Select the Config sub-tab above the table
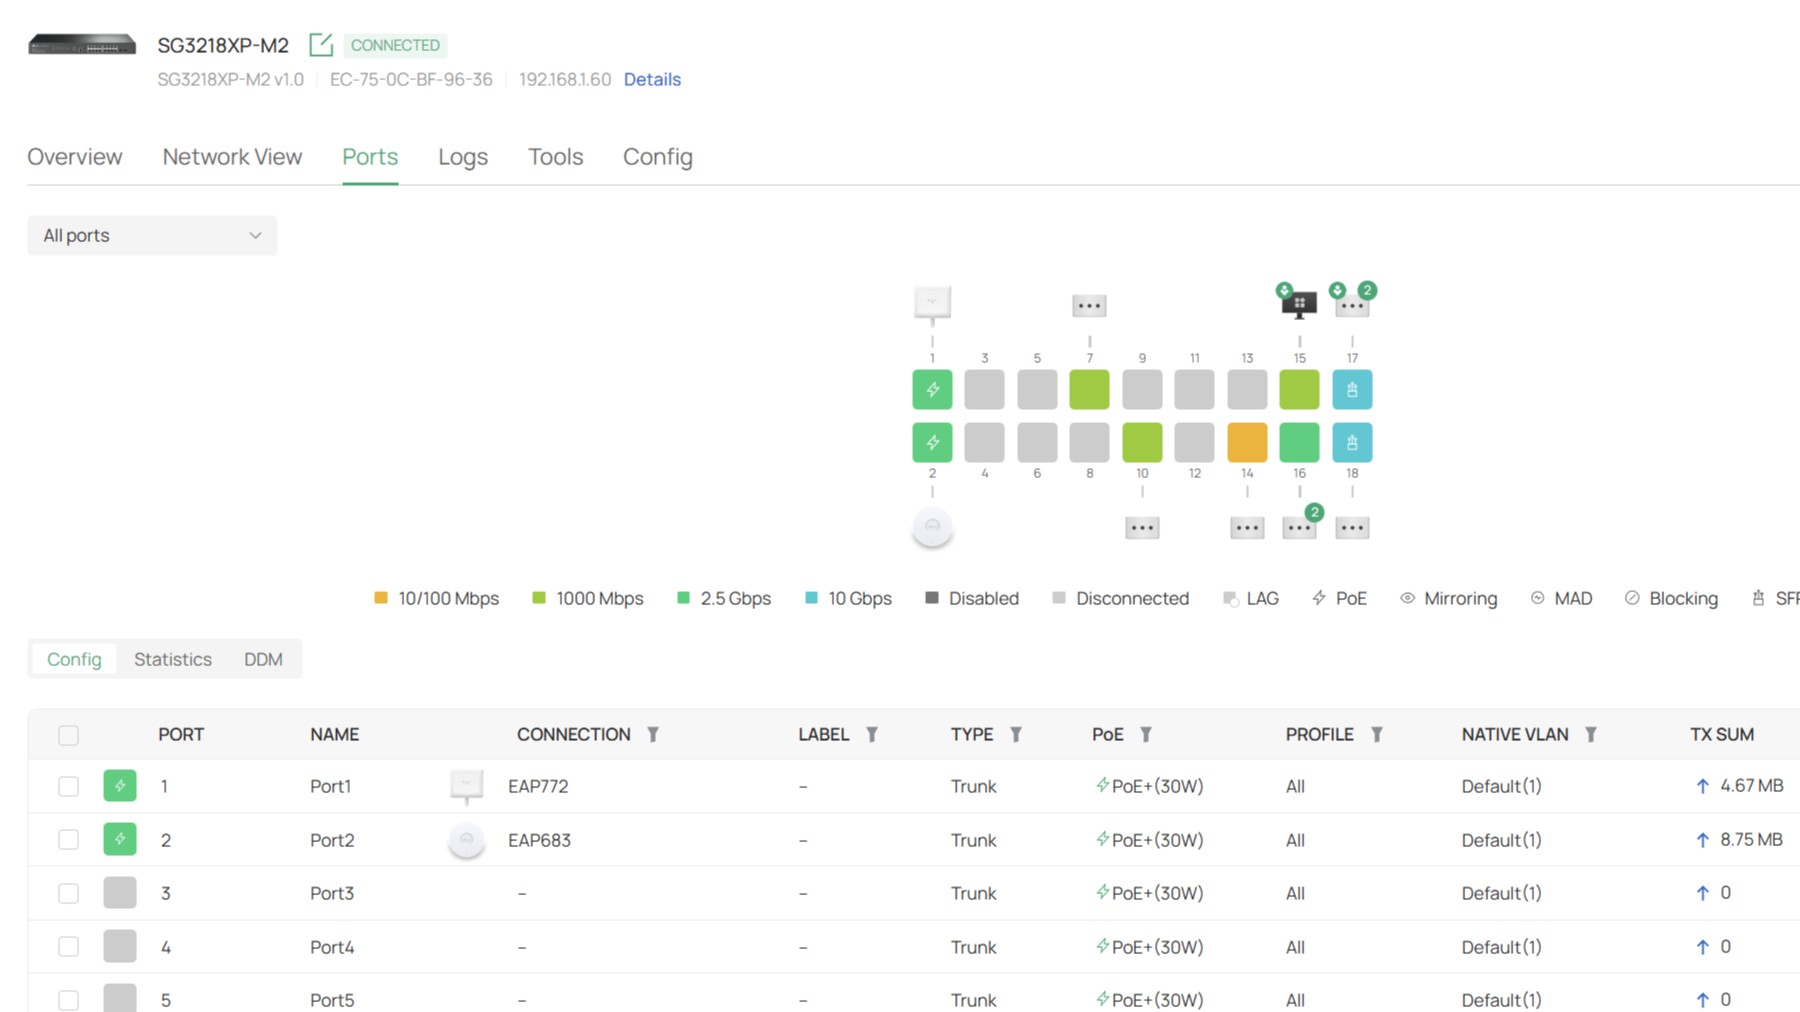 coord(74,659)
